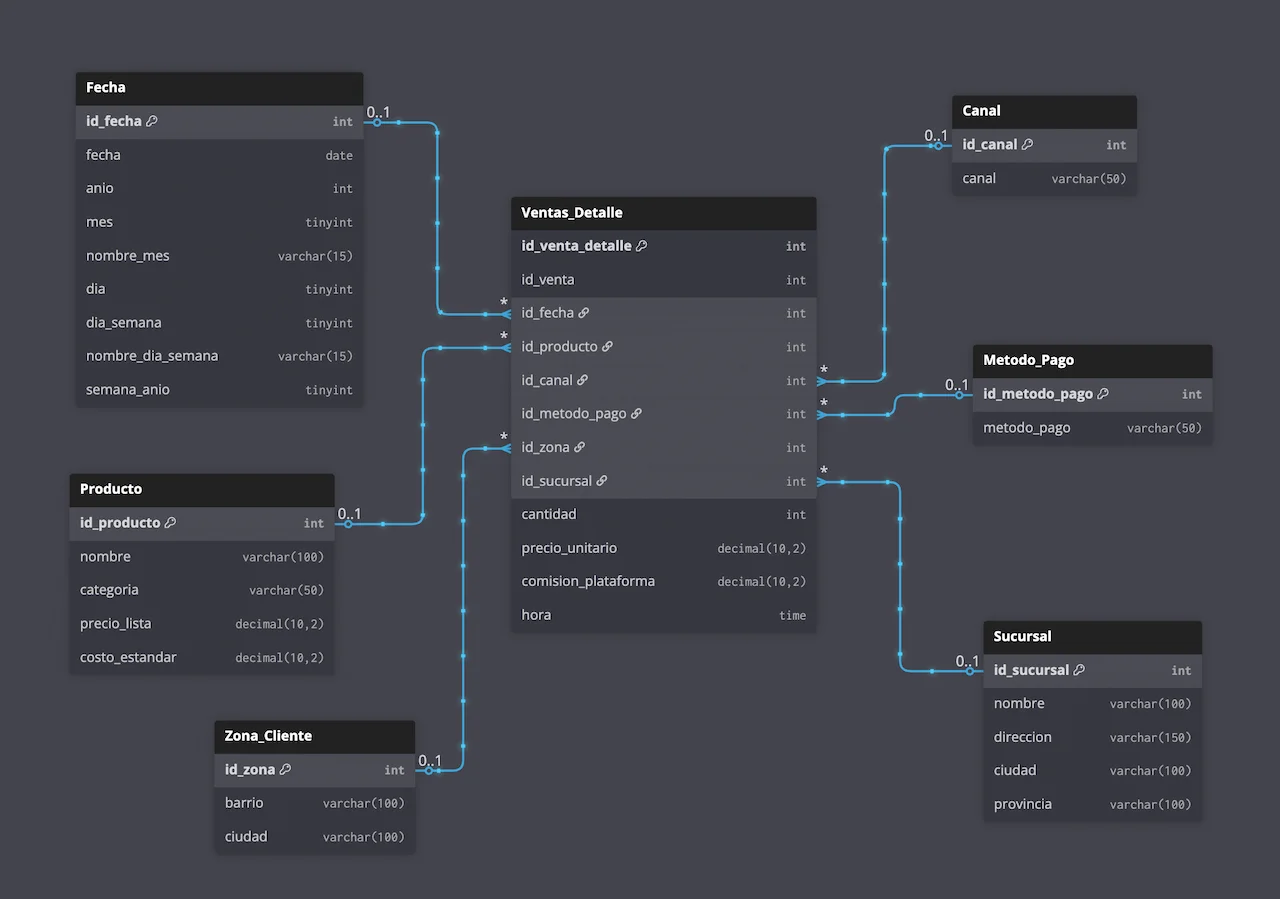Screen dimensions: 1280x899
Task: Click the 0..1 cardinality label near Sucursal
Action: coord(966,661)
